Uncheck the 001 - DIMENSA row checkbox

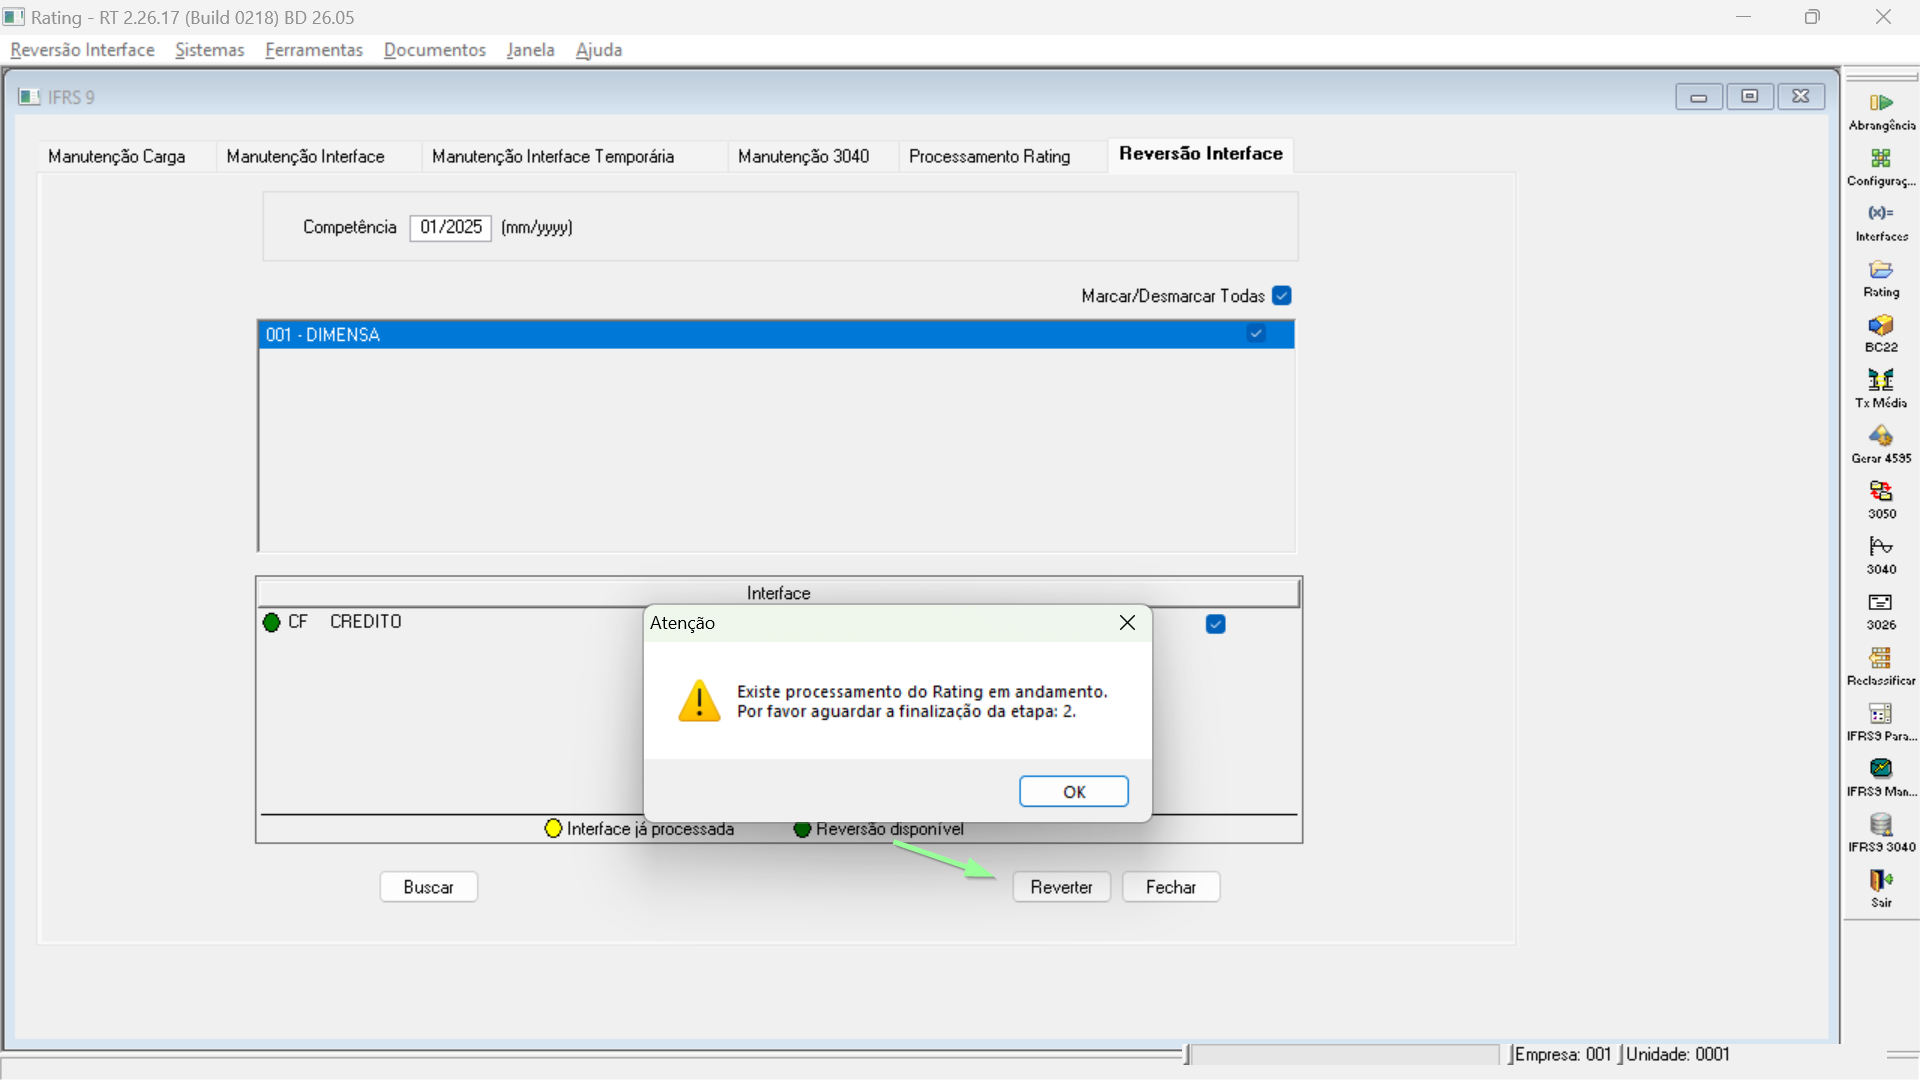click(x=1256, y=334)
